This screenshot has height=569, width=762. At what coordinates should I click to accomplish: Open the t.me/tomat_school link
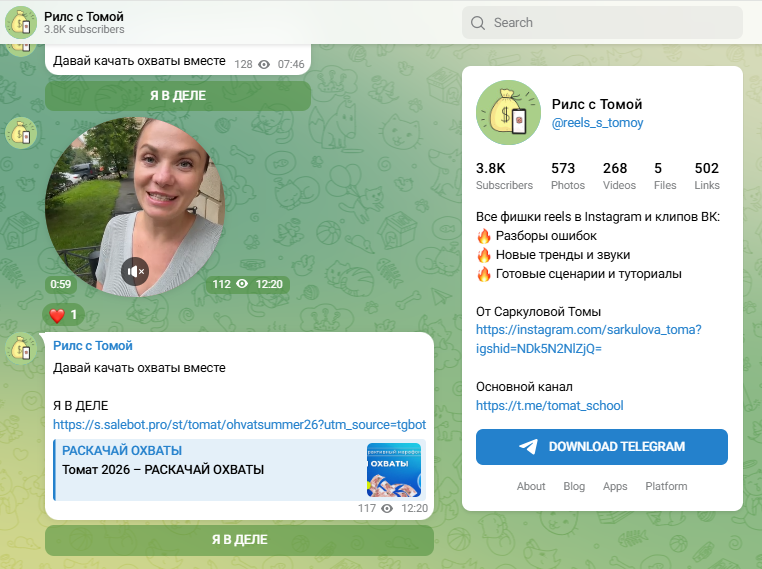549,406
